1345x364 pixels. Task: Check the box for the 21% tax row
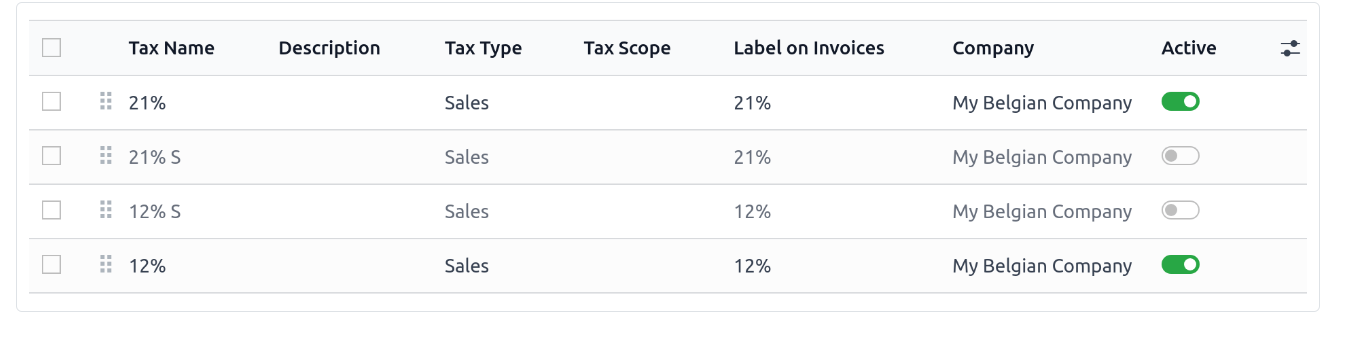pos(52,102)
